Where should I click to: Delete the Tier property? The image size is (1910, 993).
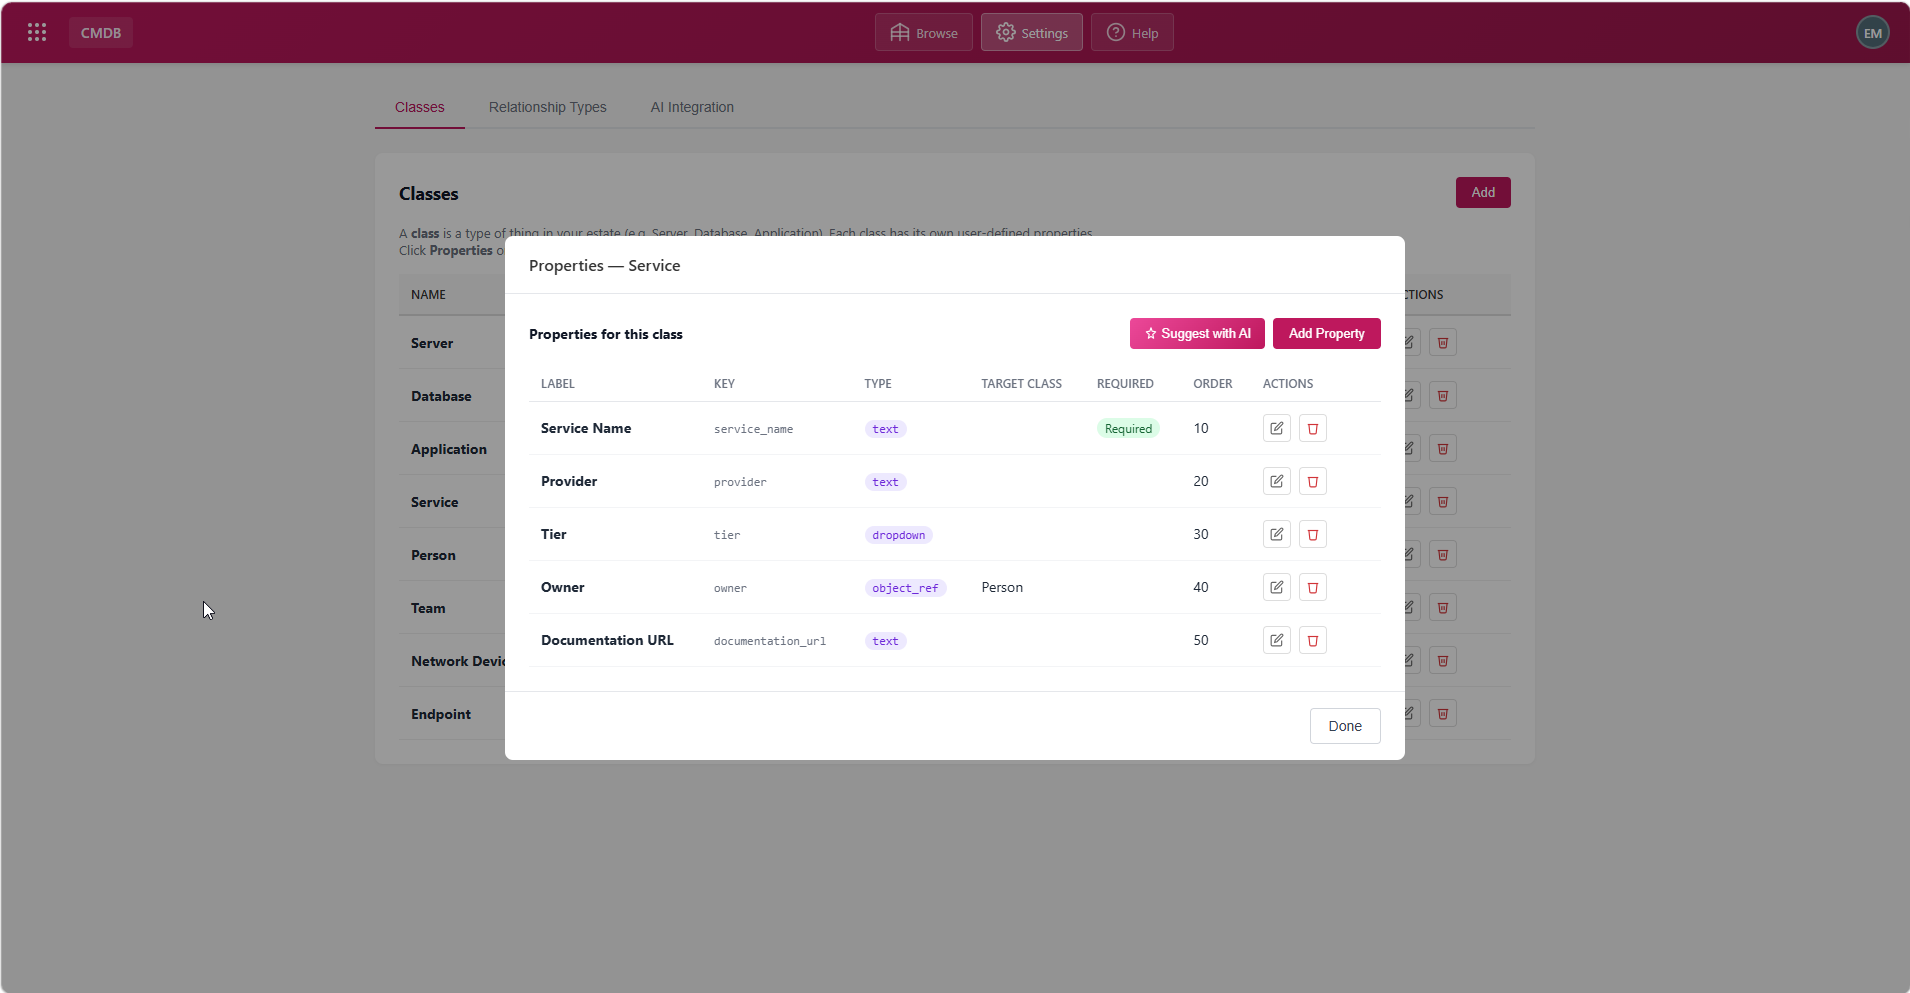[x=1313, y=534]
